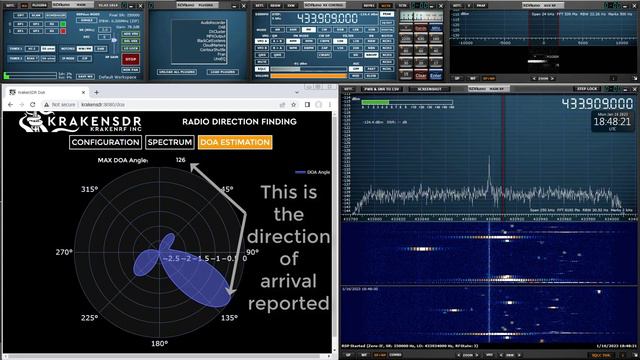Select the DOA ESTIMATION page
The width and height of the screenshot is (640, 360).
coord(235,142)
